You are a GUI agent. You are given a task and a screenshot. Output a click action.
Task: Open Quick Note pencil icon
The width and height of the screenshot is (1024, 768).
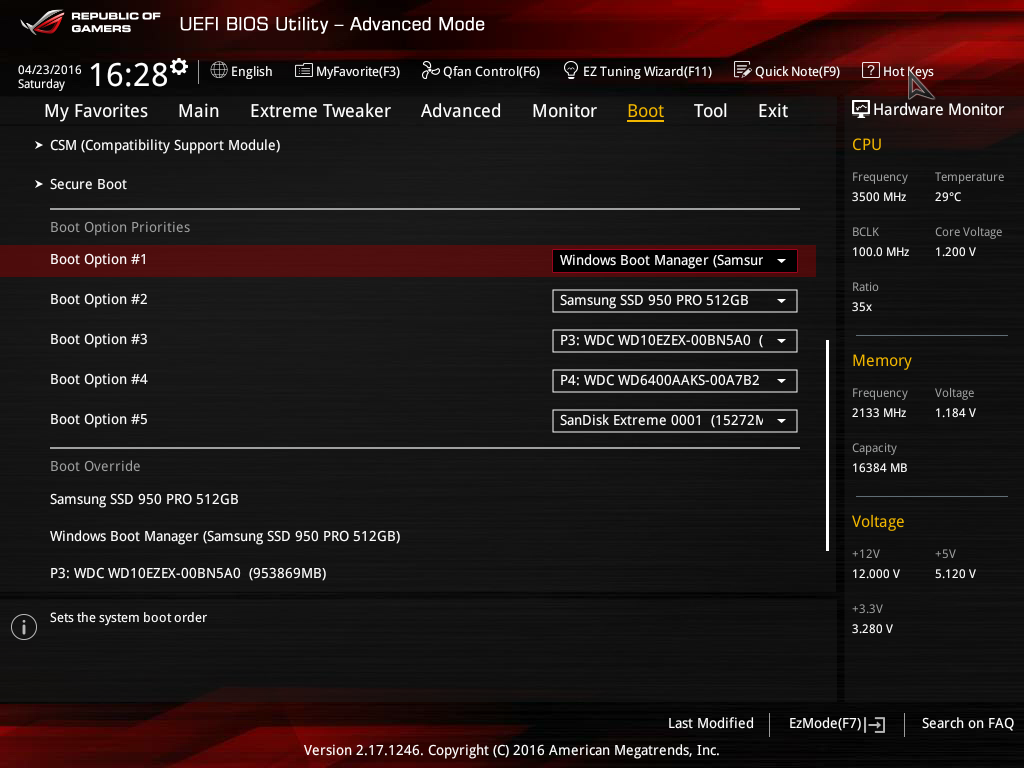(742, 70)
